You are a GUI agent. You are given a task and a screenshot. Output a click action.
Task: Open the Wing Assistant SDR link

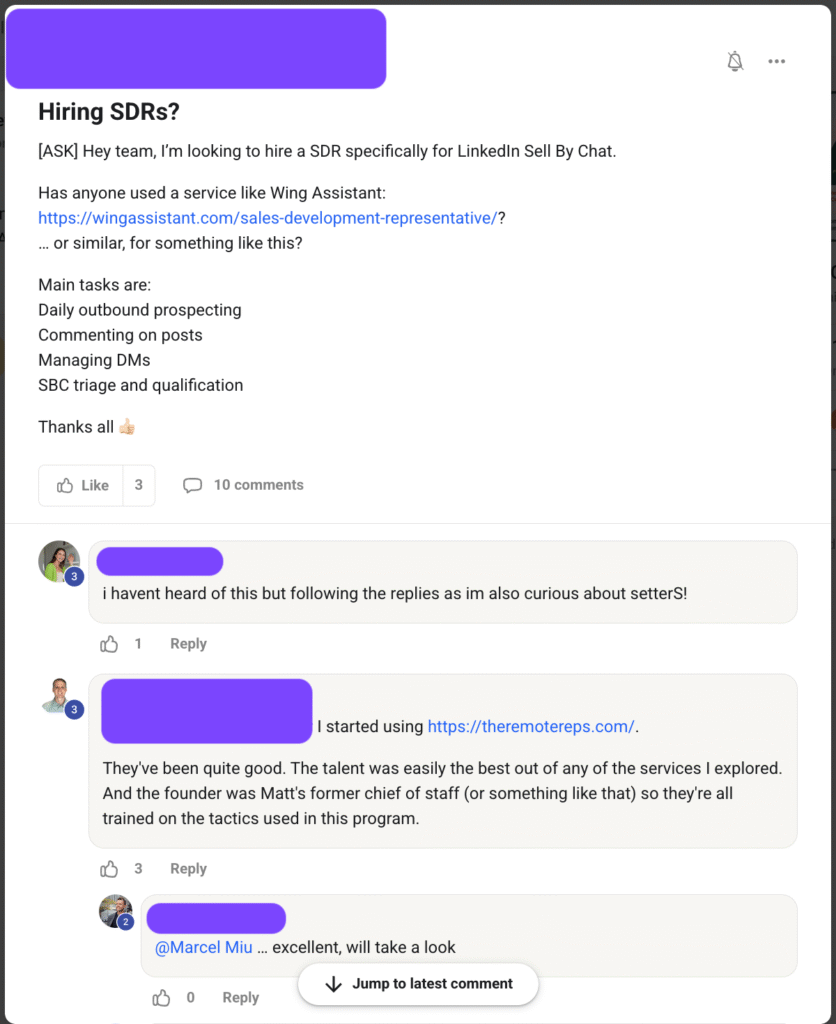tap(267, 218)
